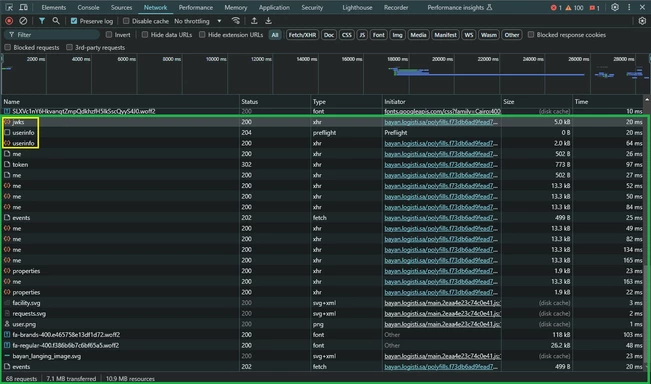This screenshot has width=651, height=384.
Task: Filter requests by CSS type
Action: pyautogui.click(x=347, y=35)
